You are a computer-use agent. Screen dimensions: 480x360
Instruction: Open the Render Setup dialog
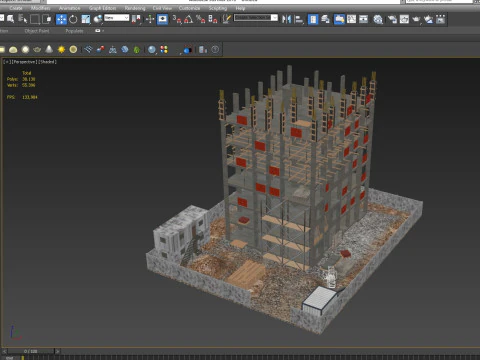[x=392, y=19]
